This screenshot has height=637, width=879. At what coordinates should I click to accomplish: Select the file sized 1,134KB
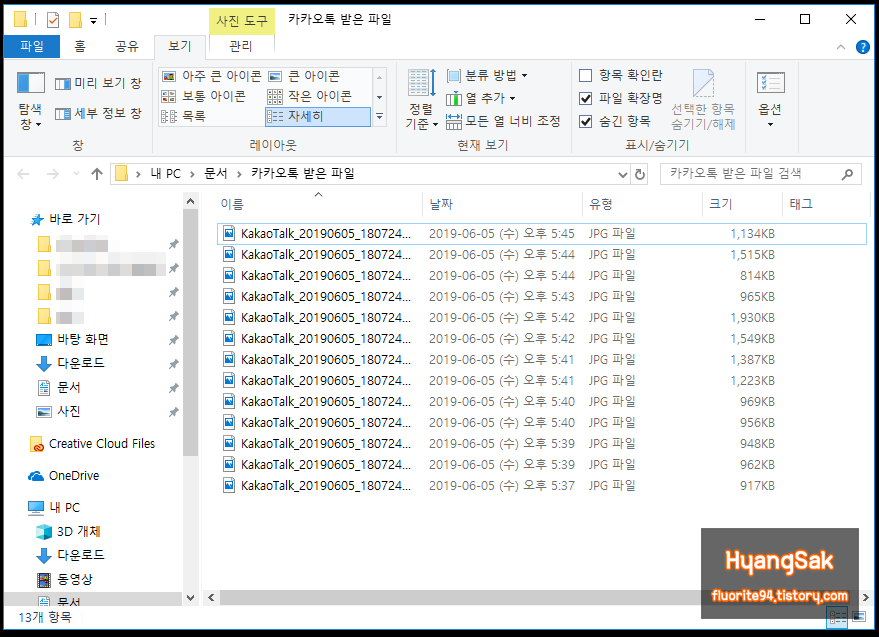pos(542,234)
